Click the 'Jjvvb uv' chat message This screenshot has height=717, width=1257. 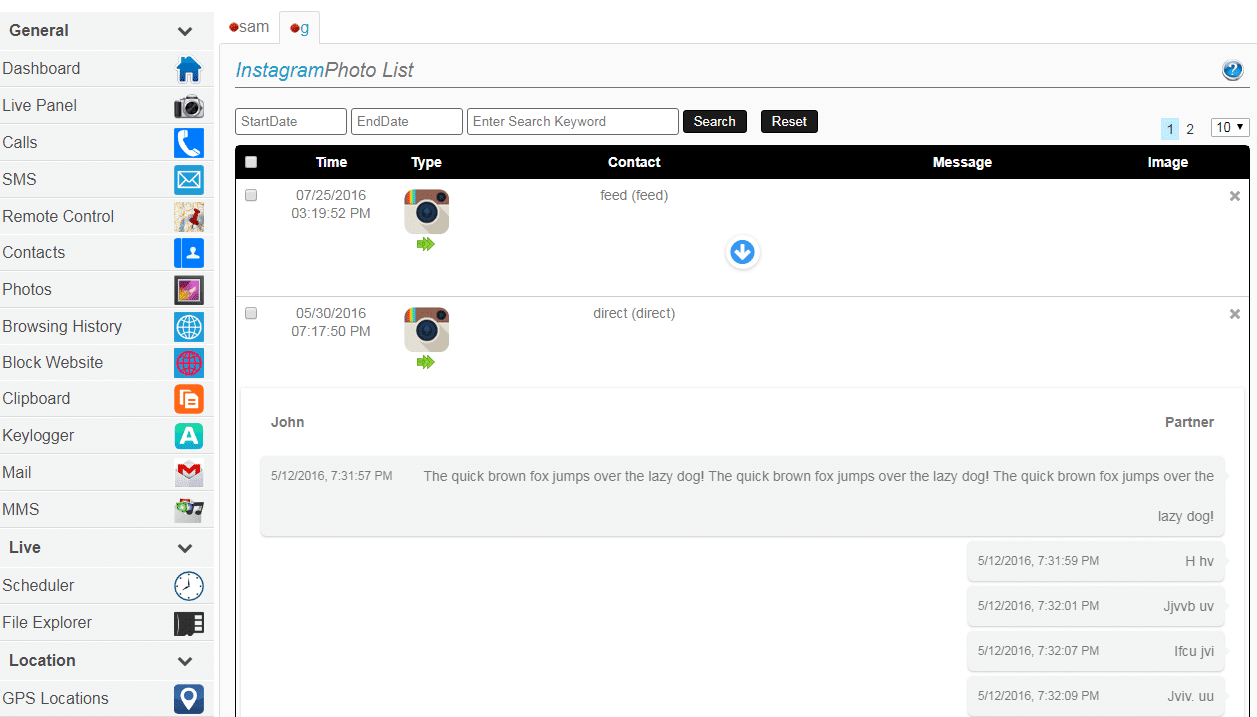pyautogui.click(x=1096, y=606)
